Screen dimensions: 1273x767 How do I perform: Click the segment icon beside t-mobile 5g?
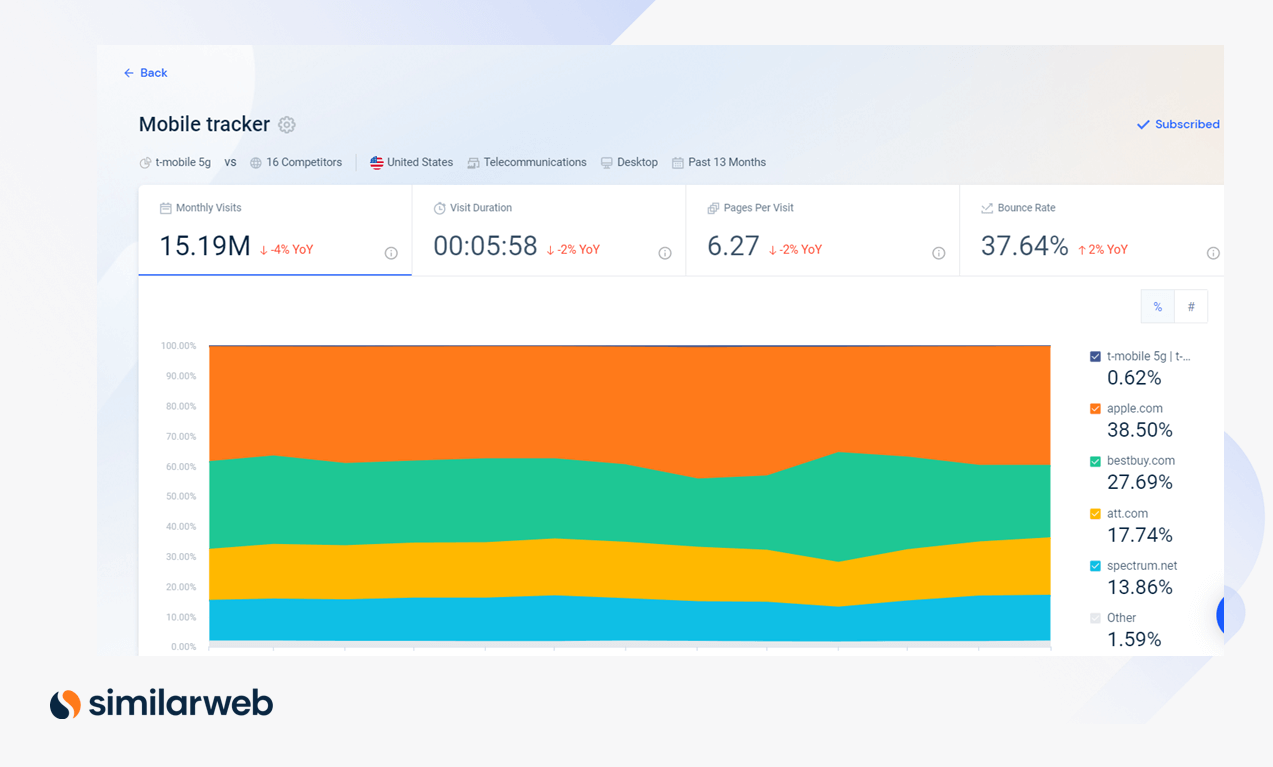pyautogui.click(x=145, y=163)
